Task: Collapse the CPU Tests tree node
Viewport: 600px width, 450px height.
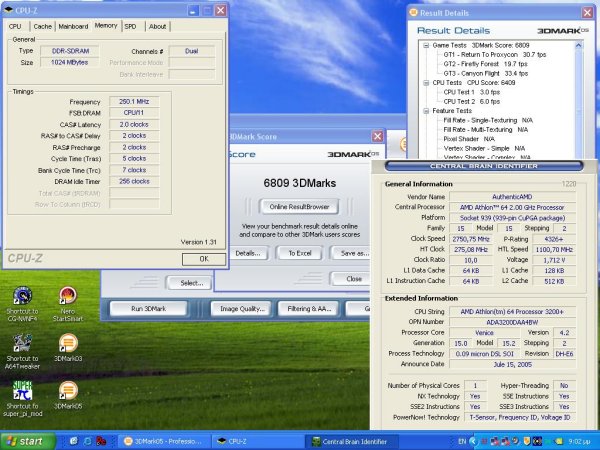Action: click(x=426, y=83)
